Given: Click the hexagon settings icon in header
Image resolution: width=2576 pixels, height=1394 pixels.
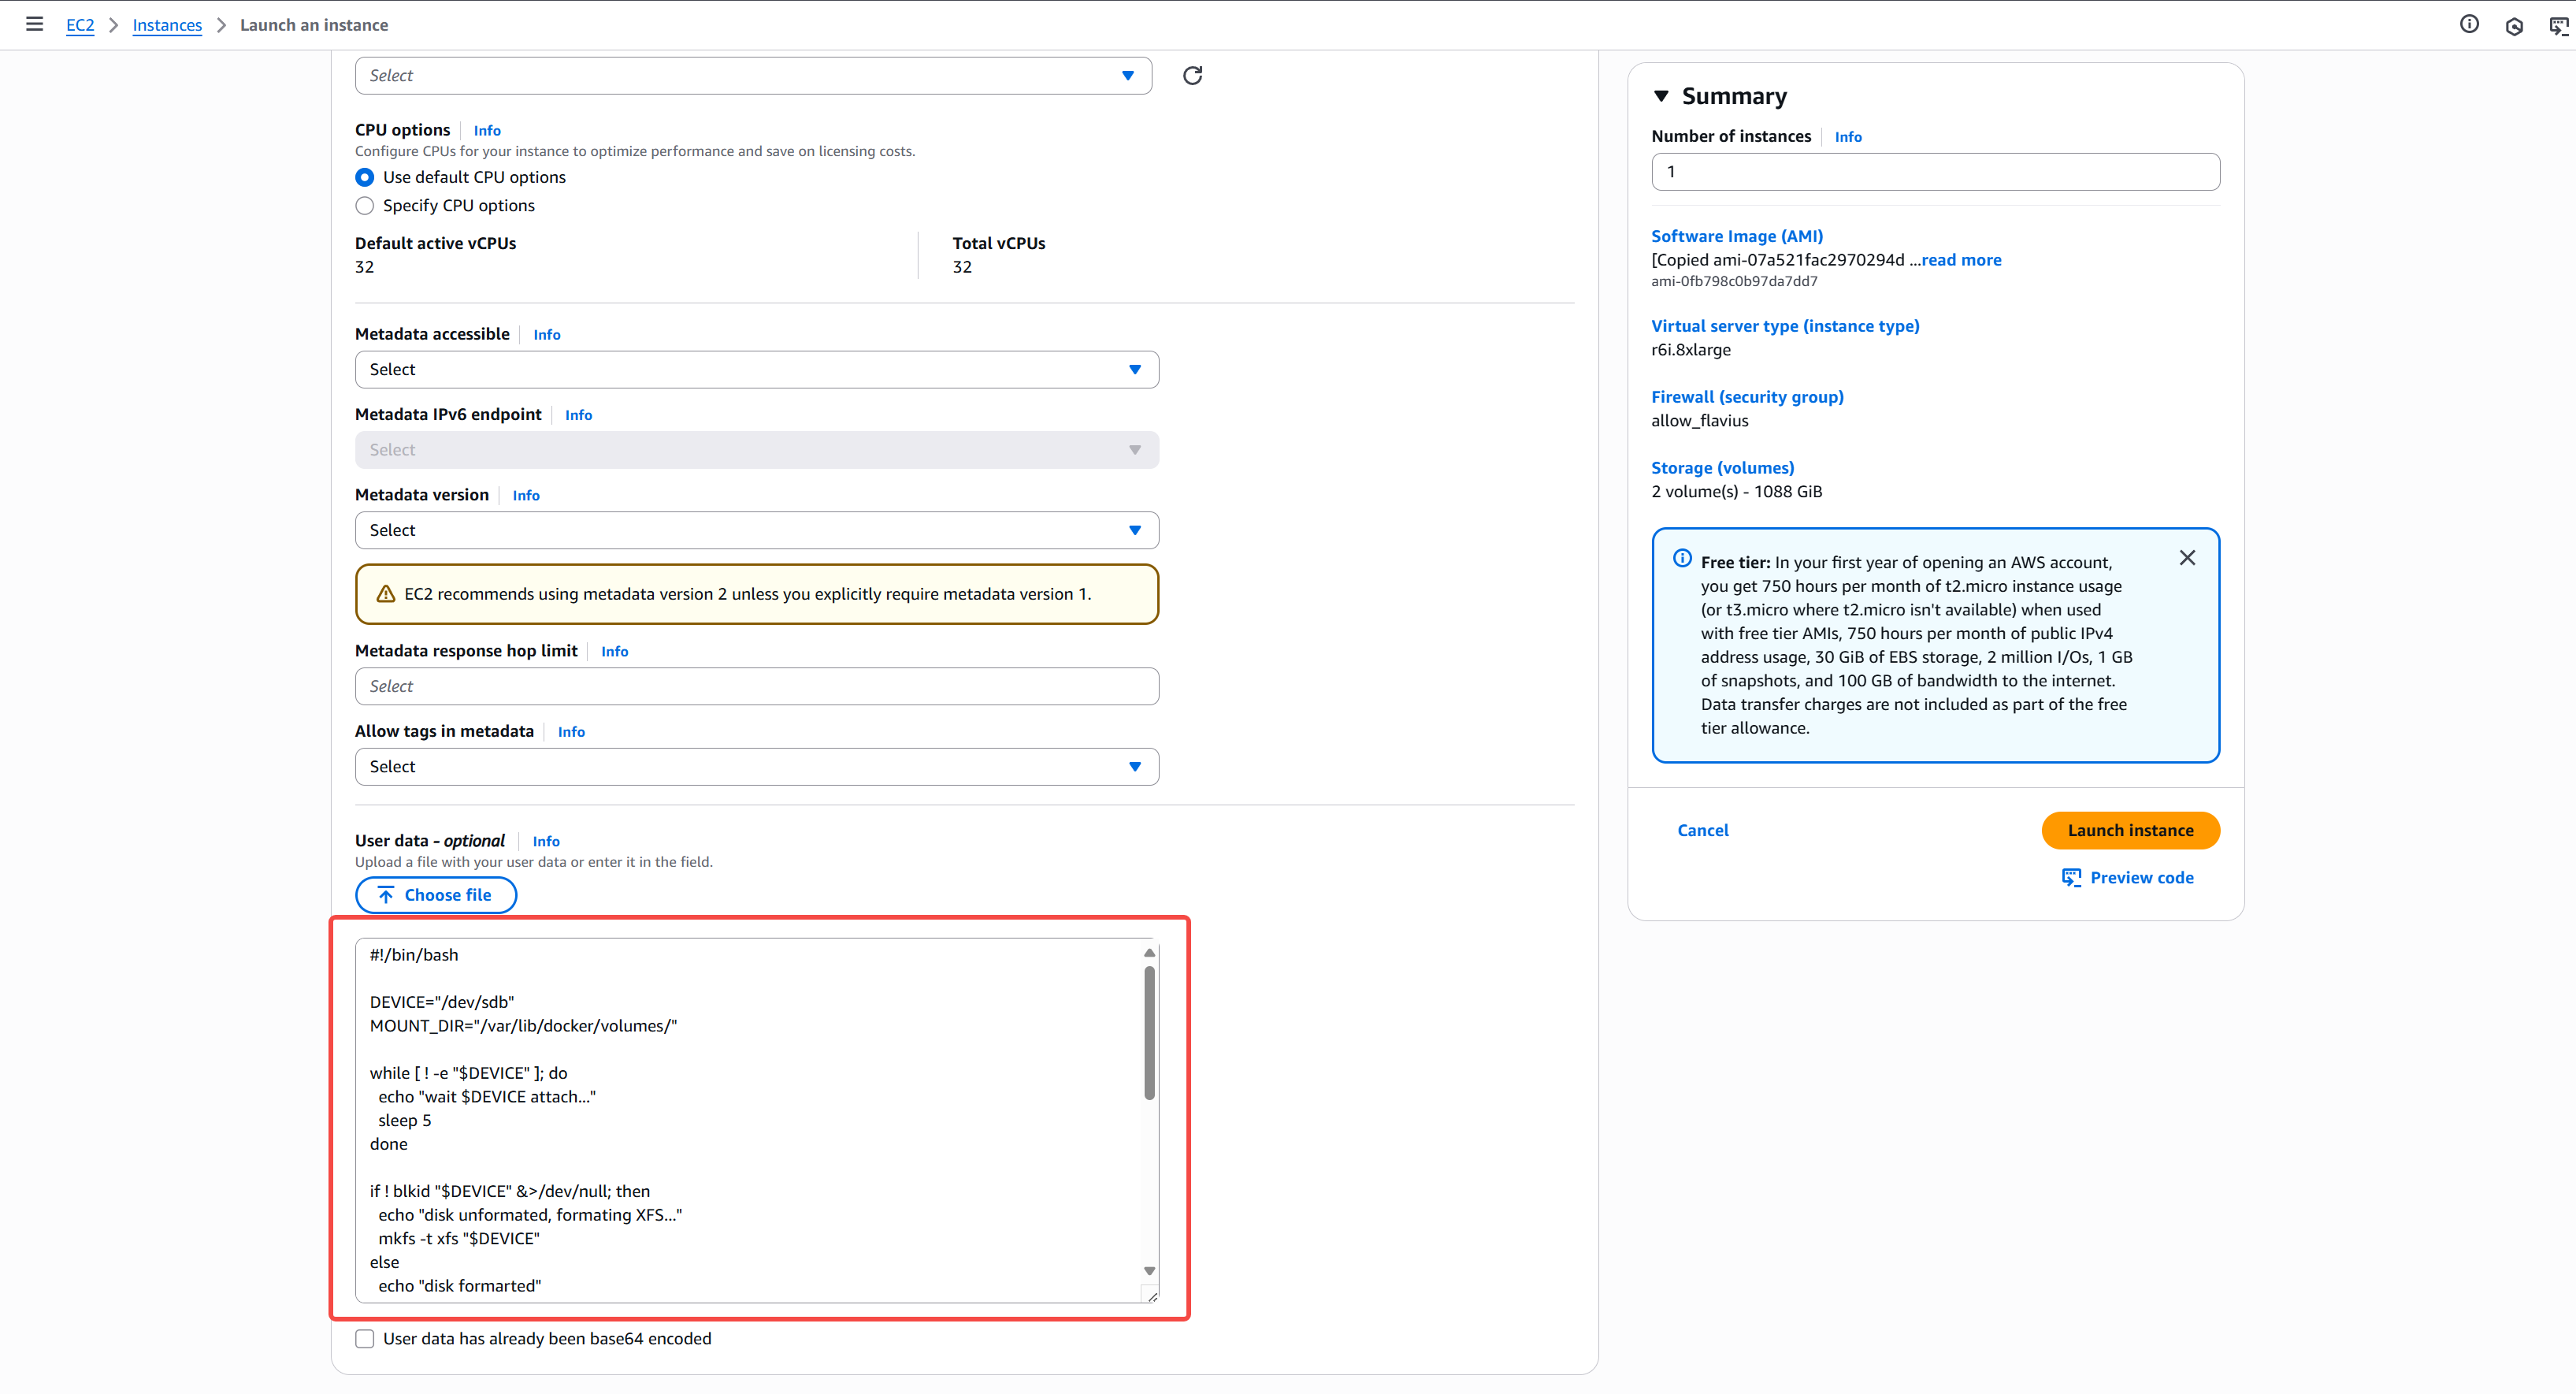Looking at the screenshot, I should pos(2514,26).
